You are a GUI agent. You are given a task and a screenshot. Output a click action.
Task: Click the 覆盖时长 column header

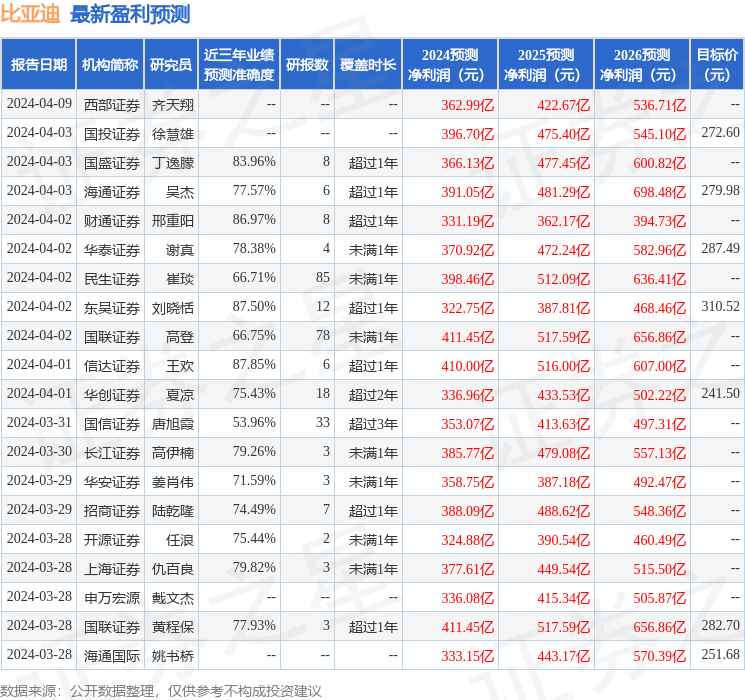[368, 65]
